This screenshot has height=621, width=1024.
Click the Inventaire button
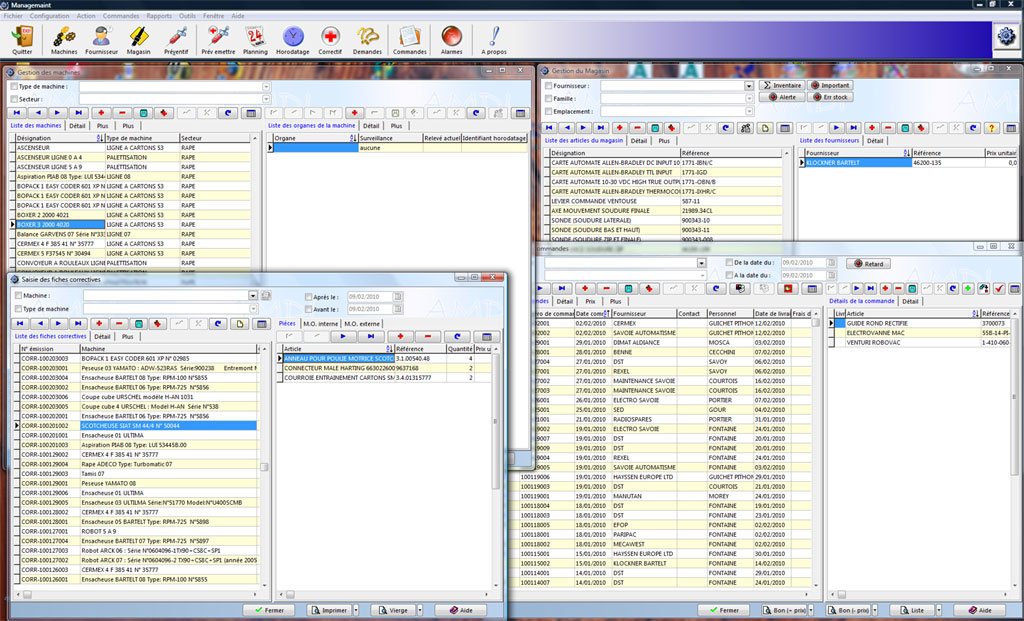(783, 85)
